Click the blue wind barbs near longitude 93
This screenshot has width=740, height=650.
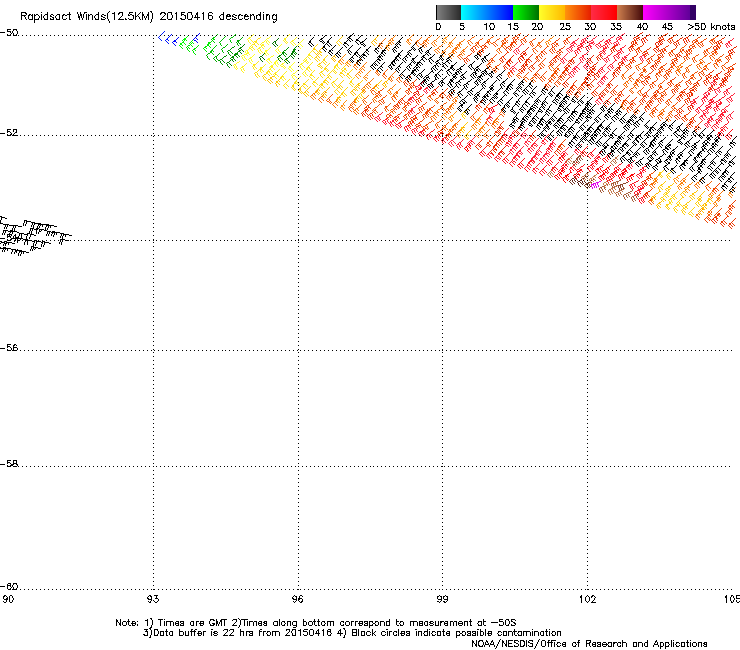(x=168, y=39)
